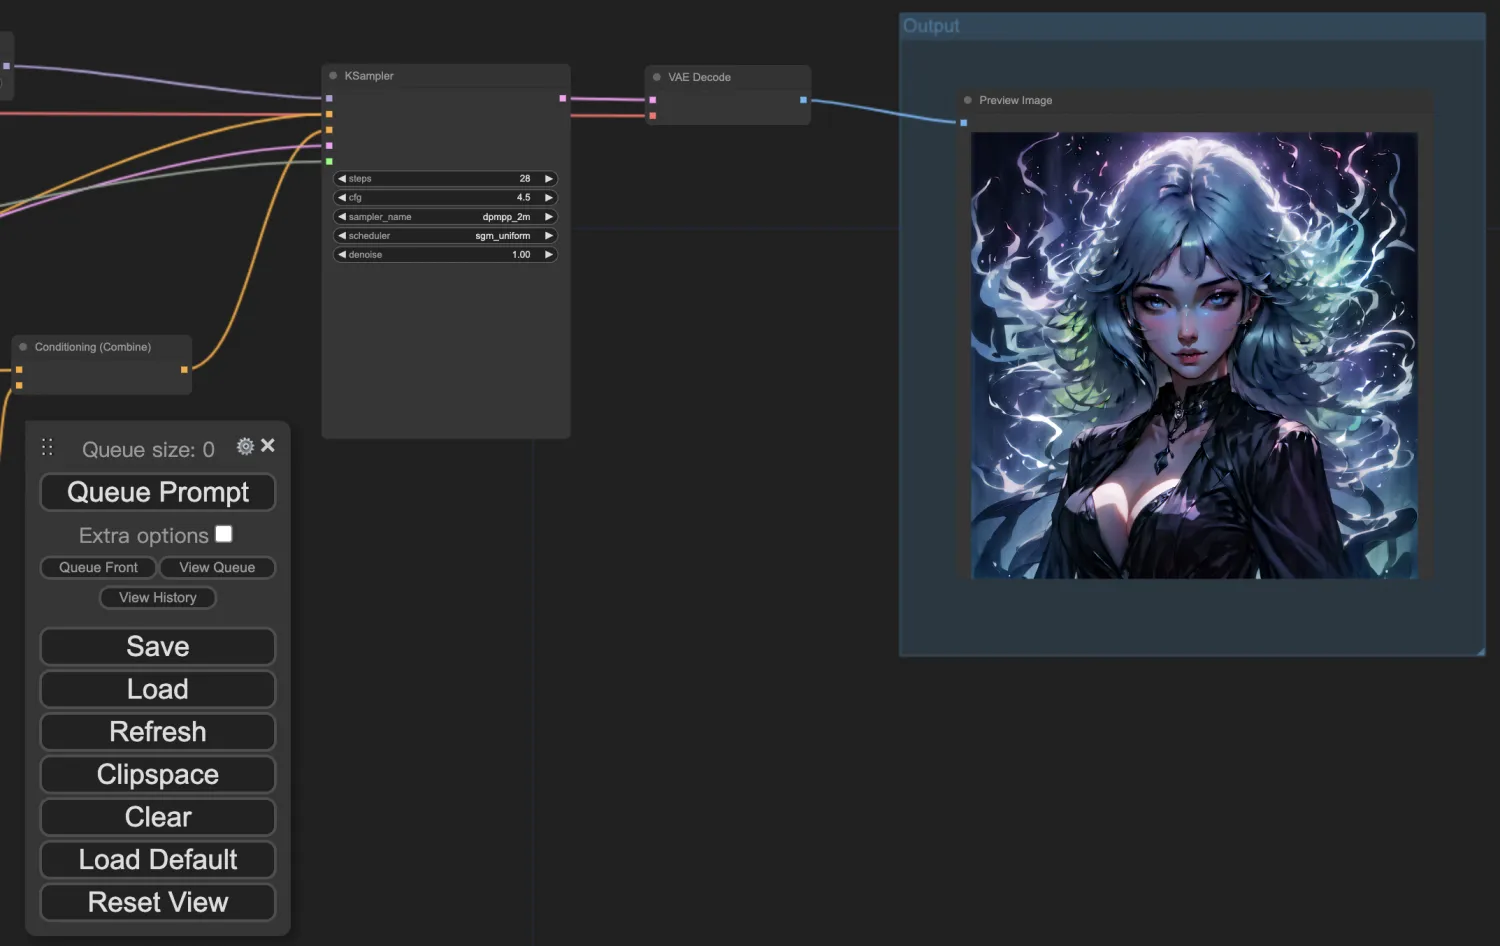Click Preview Image blue input socket

pyautogui.click(x=964, y=123)
